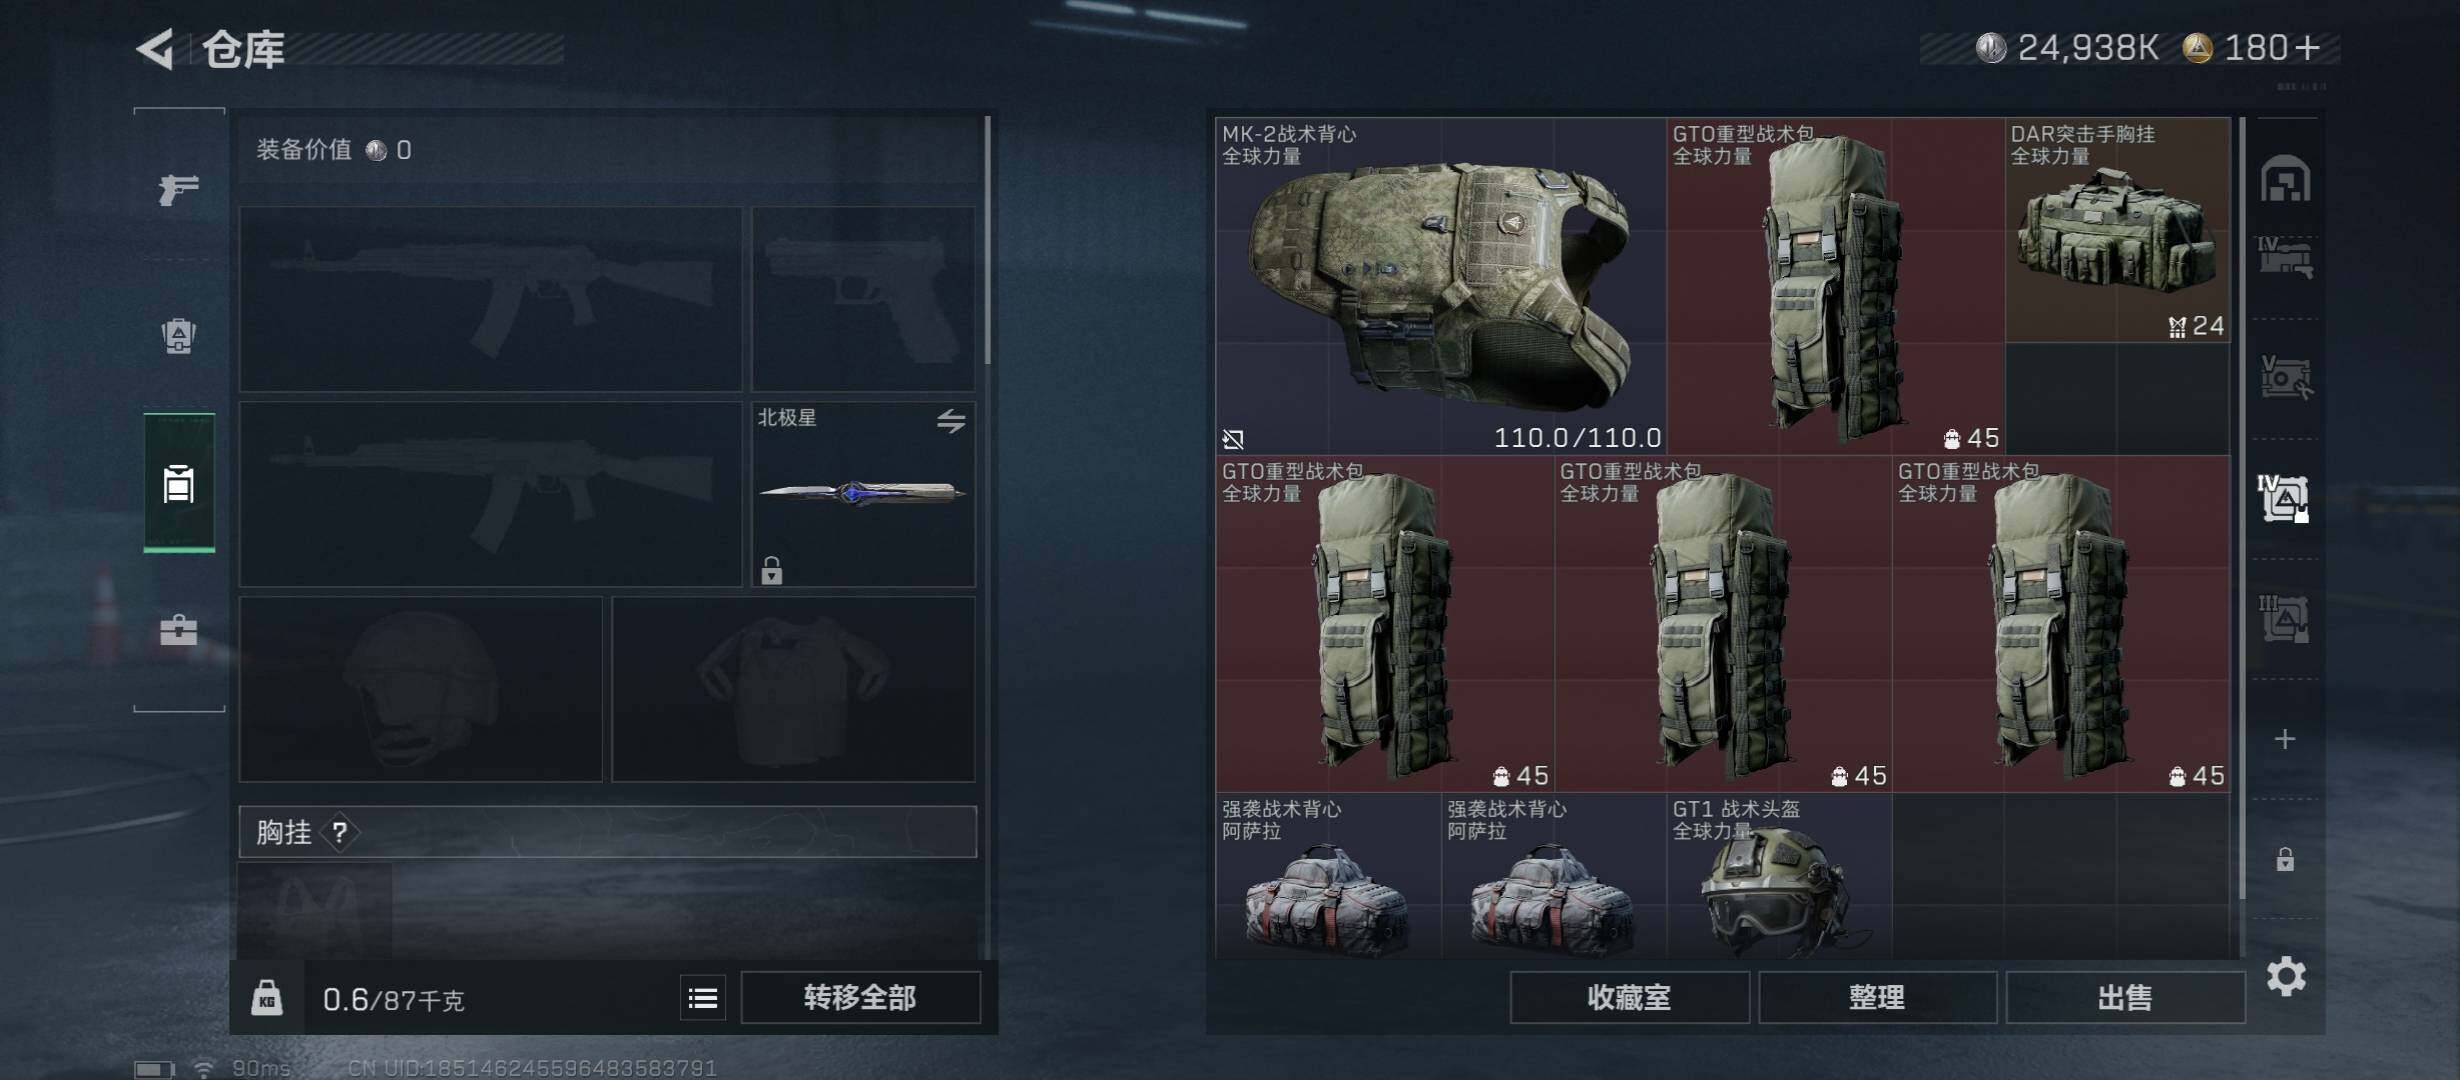The image size is (2460, 1080).
Task: Click the 出售 sell button
Action: pos(2125,998)
